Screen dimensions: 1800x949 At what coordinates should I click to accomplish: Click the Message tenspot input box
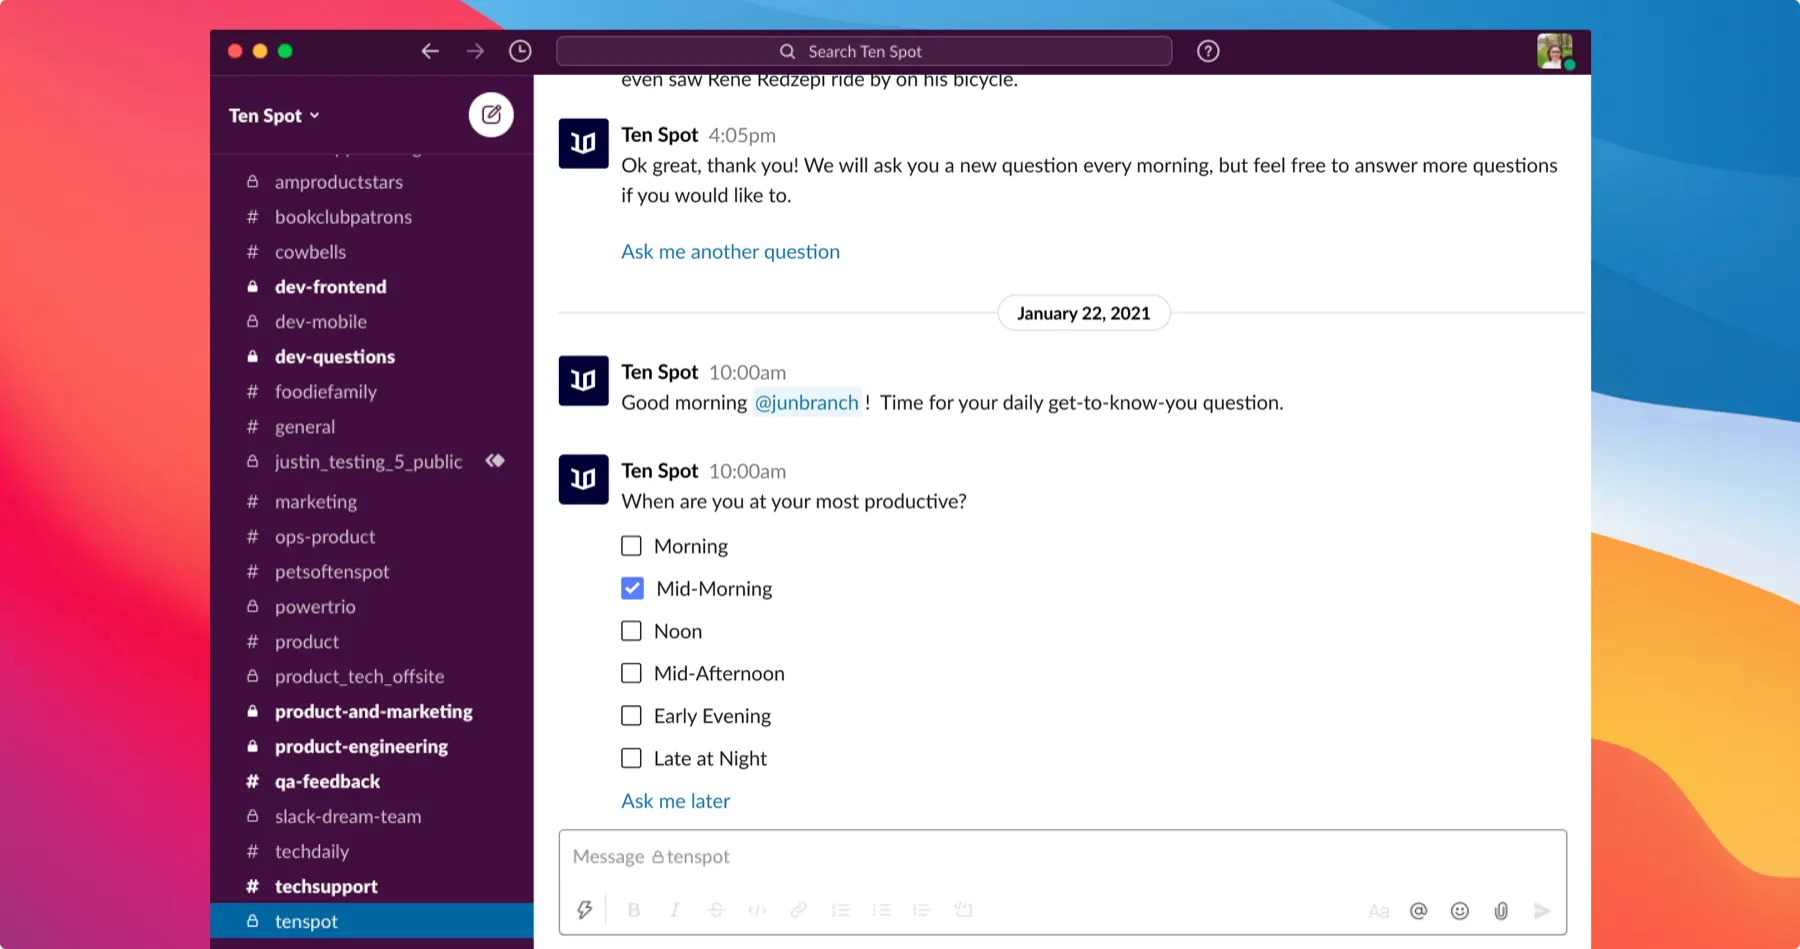click(1062, 857)
